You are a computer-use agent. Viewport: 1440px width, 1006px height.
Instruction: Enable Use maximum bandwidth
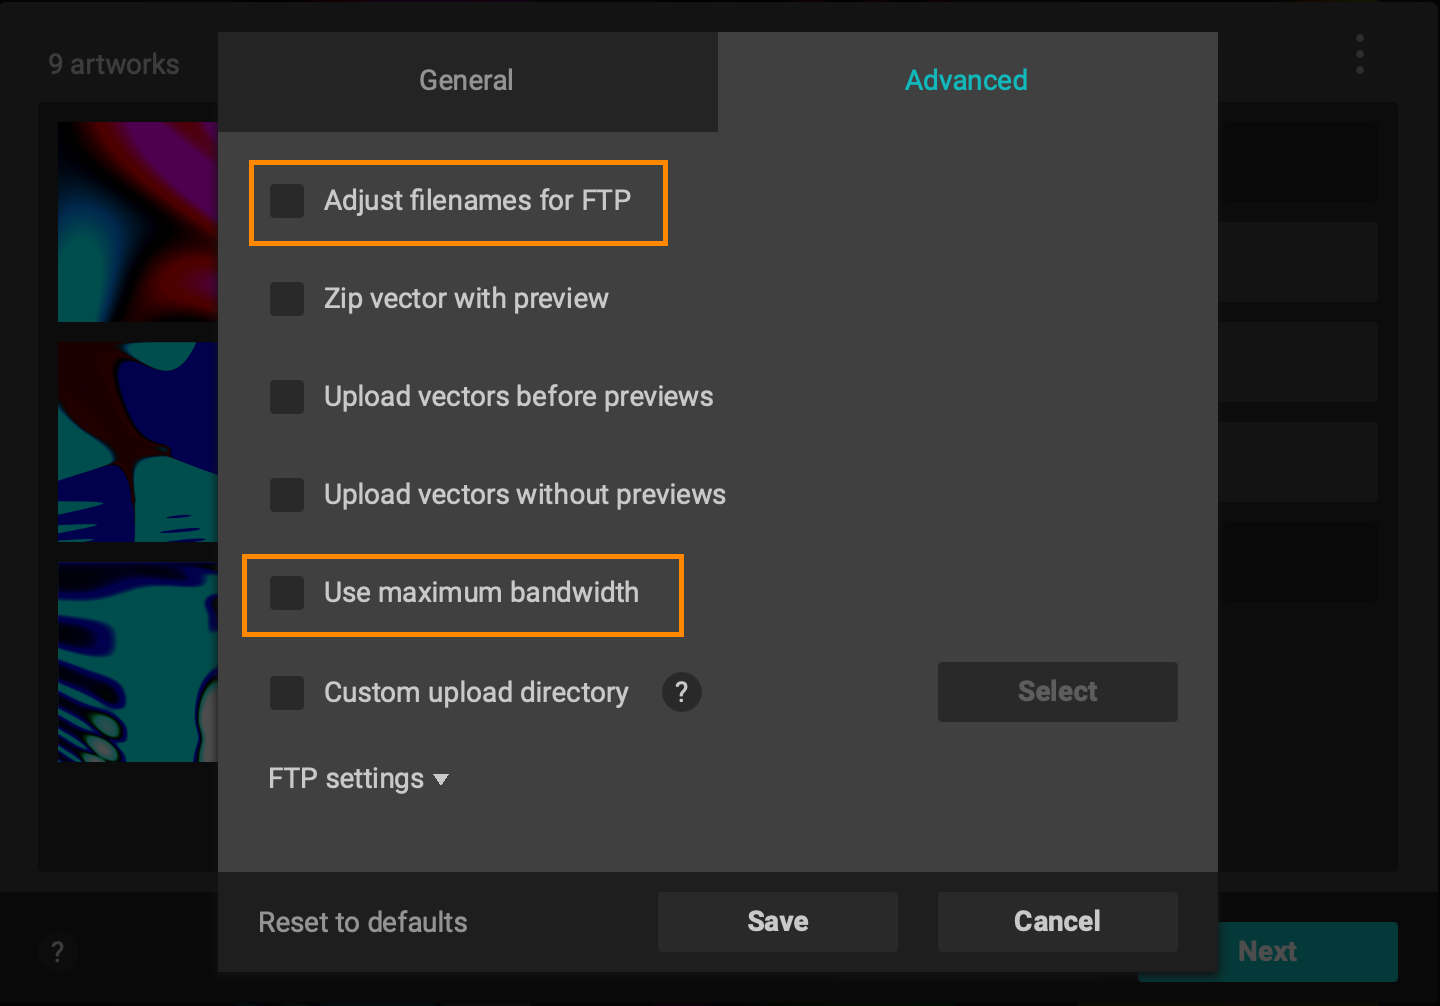[x=287, y=592]
